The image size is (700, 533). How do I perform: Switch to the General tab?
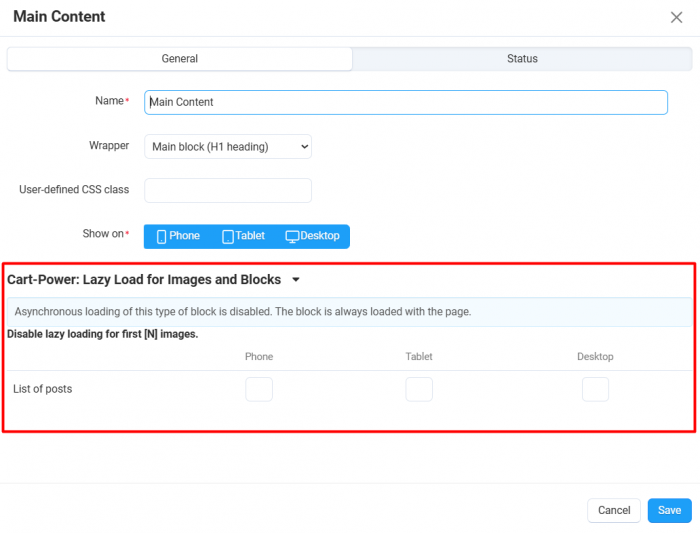(x=179, y=59)
